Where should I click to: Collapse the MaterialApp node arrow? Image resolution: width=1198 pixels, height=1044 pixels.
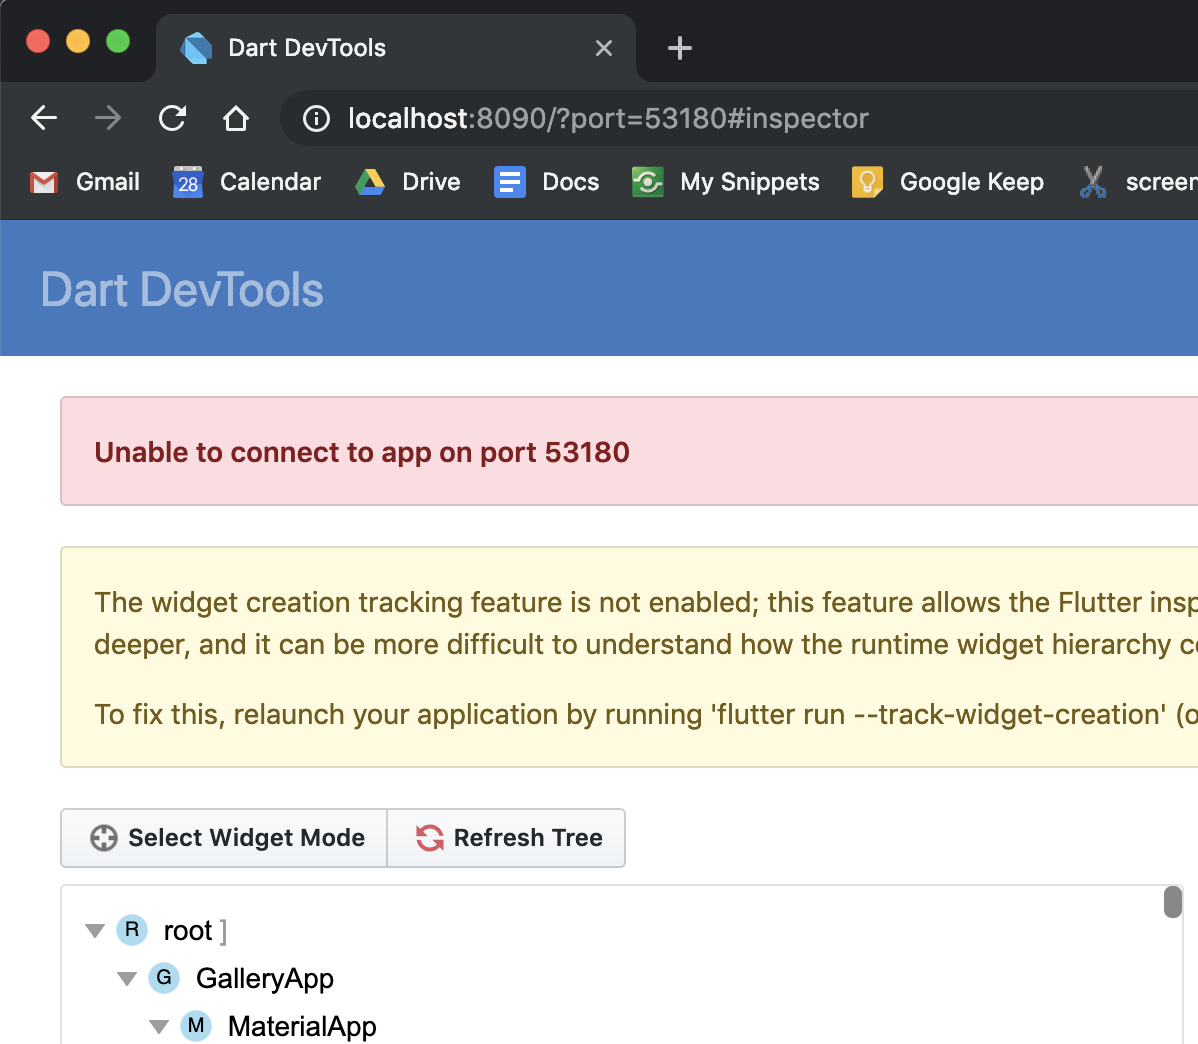(x=159, y=1026)
